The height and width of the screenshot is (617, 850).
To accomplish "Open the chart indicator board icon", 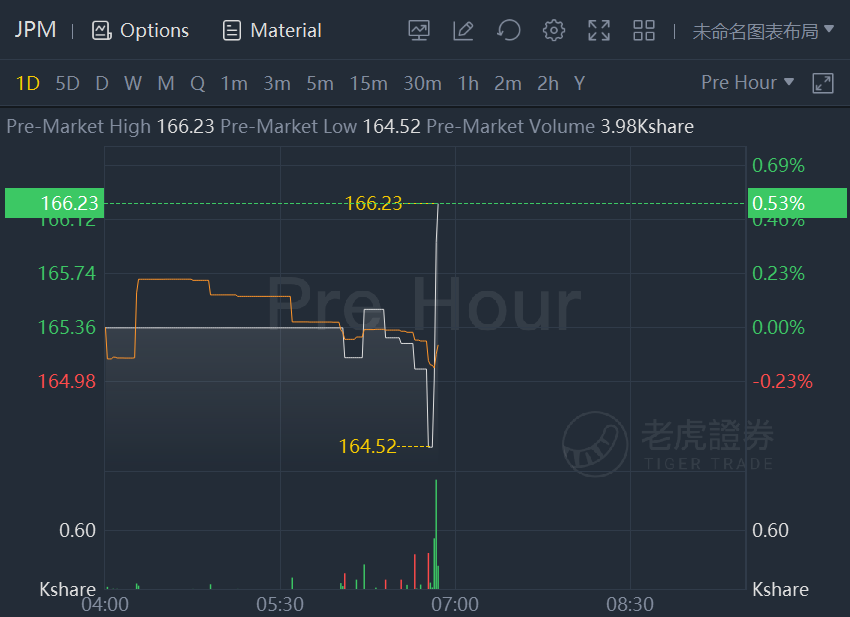I will (x=418, y=30).
